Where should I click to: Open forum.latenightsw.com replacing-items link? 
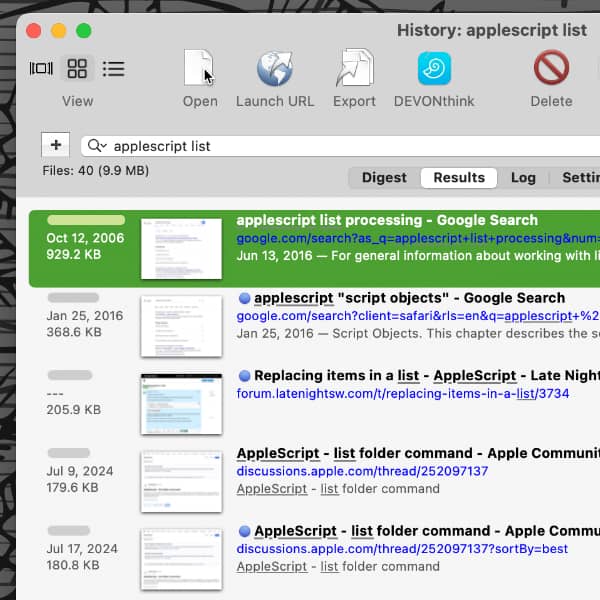(x=403, y=394)
